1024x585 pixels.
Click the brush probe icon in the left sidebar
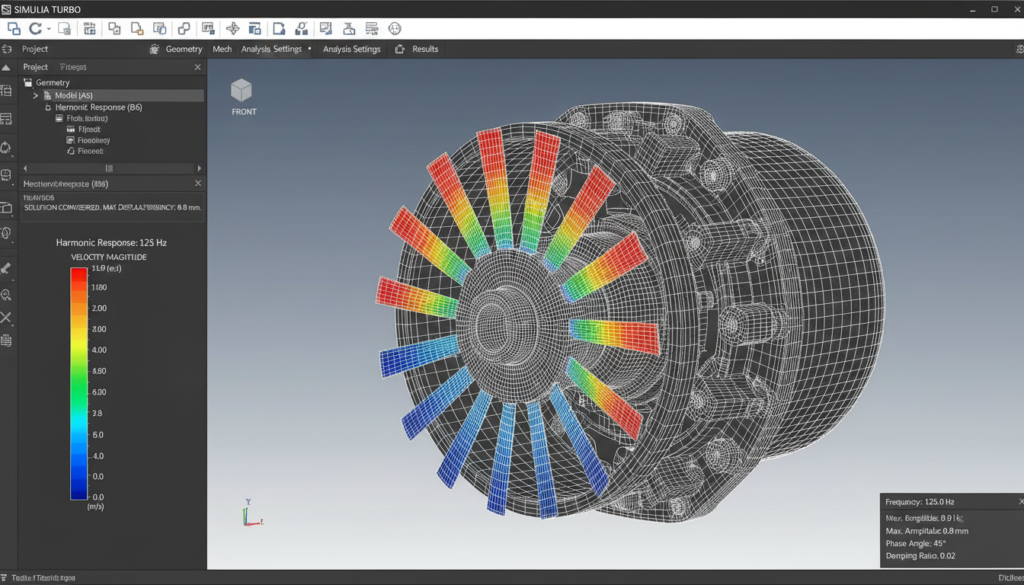(x=6, y=268)
